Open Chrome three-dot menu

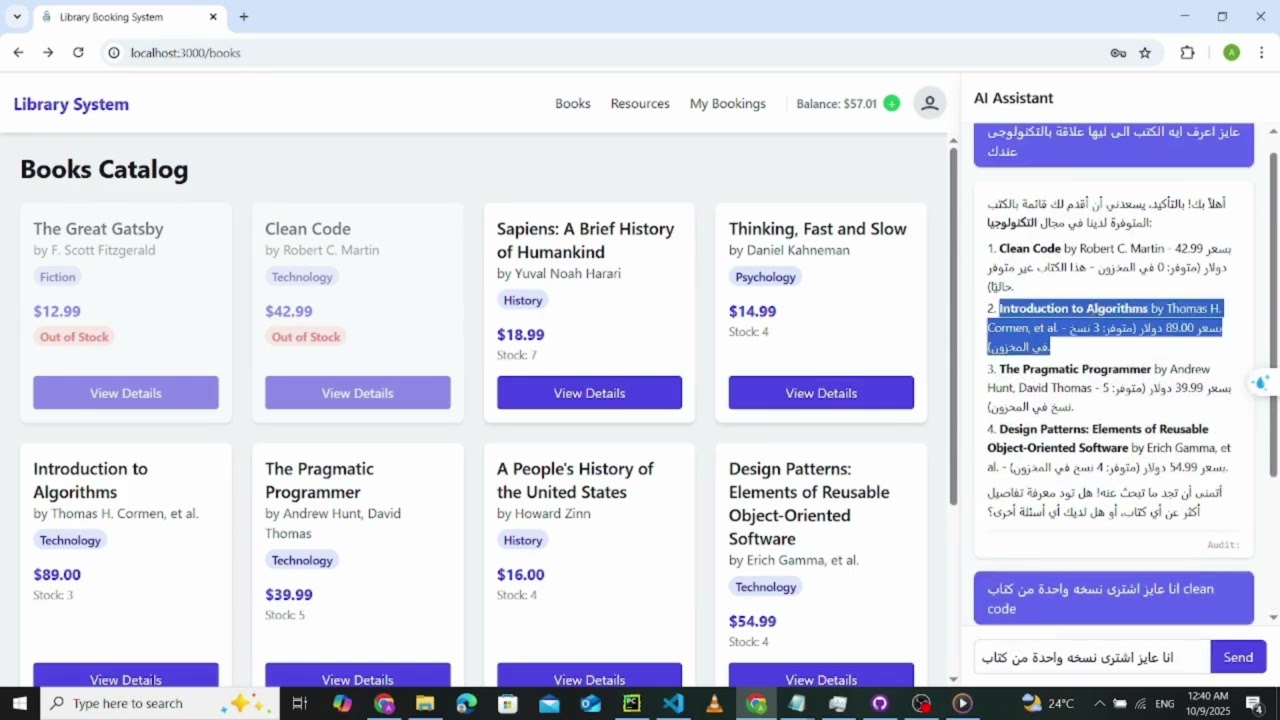coord(1261,53)
